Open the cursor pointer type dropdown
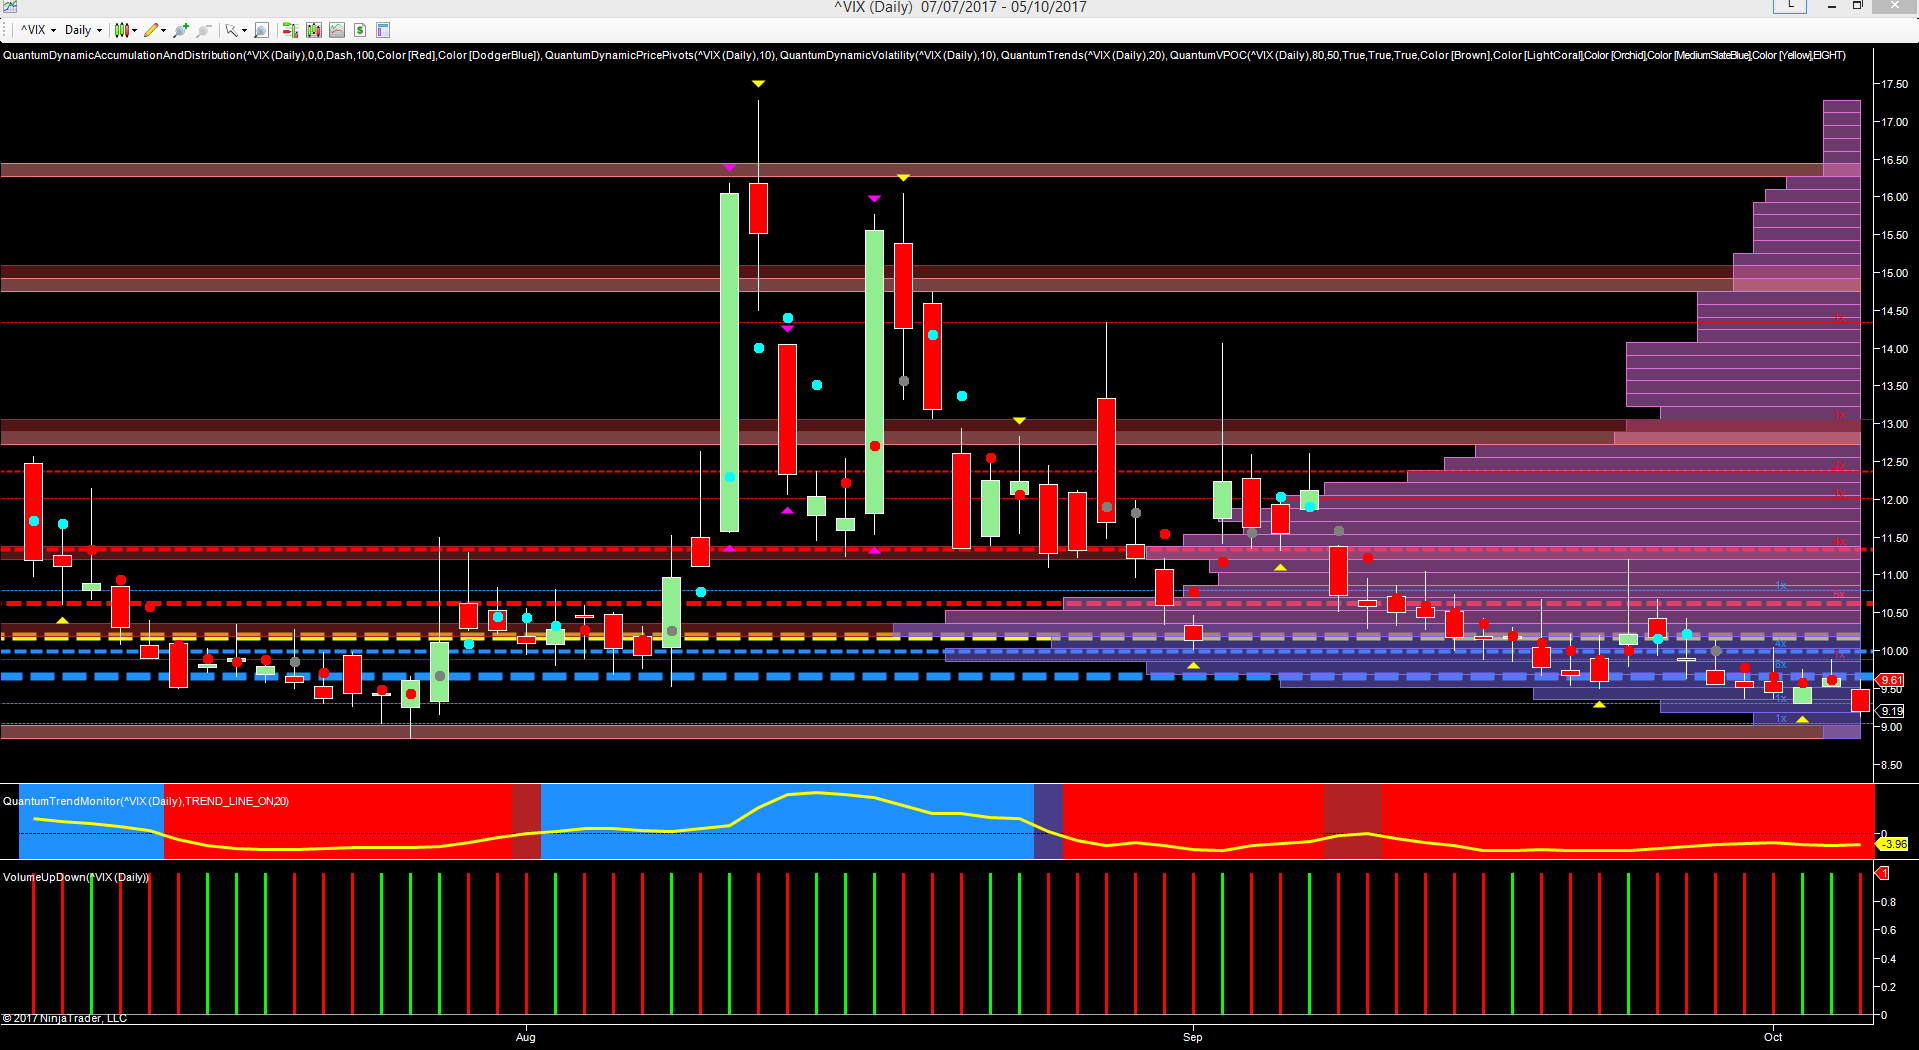1919x1050 pixels. click(x=236, y=30)
